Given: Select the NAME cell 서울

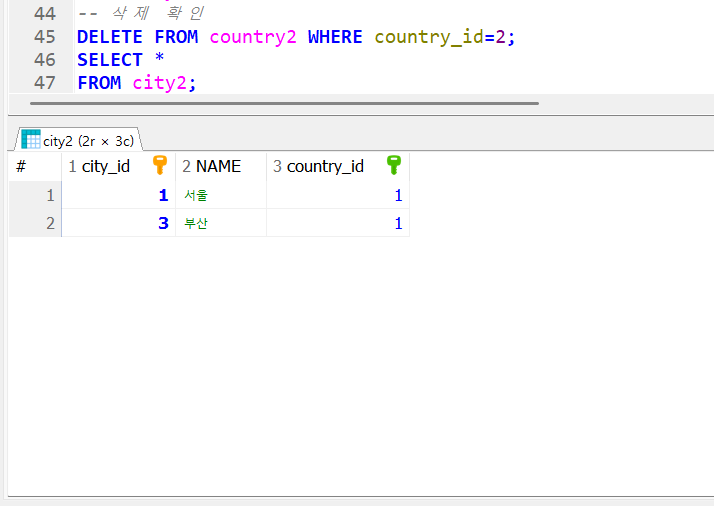Looking at the screenshot, I should (x=221, y=195).
